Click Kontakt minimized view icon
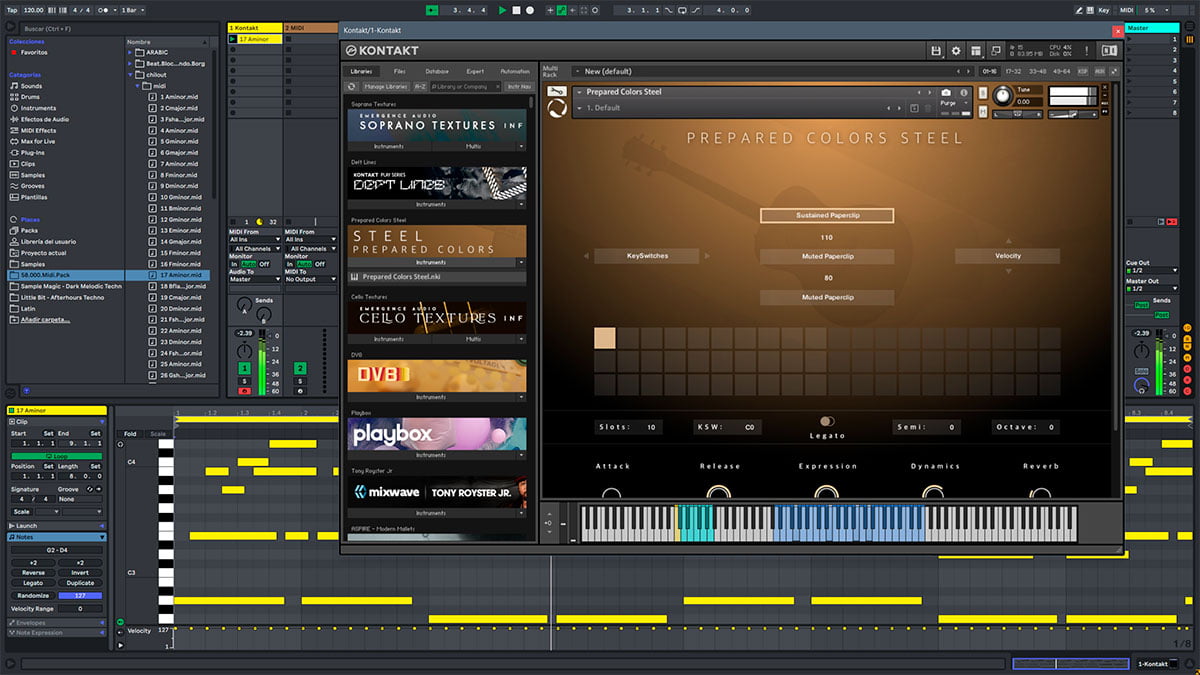This screenshot has width=1200, height=675. click(995, 51)
